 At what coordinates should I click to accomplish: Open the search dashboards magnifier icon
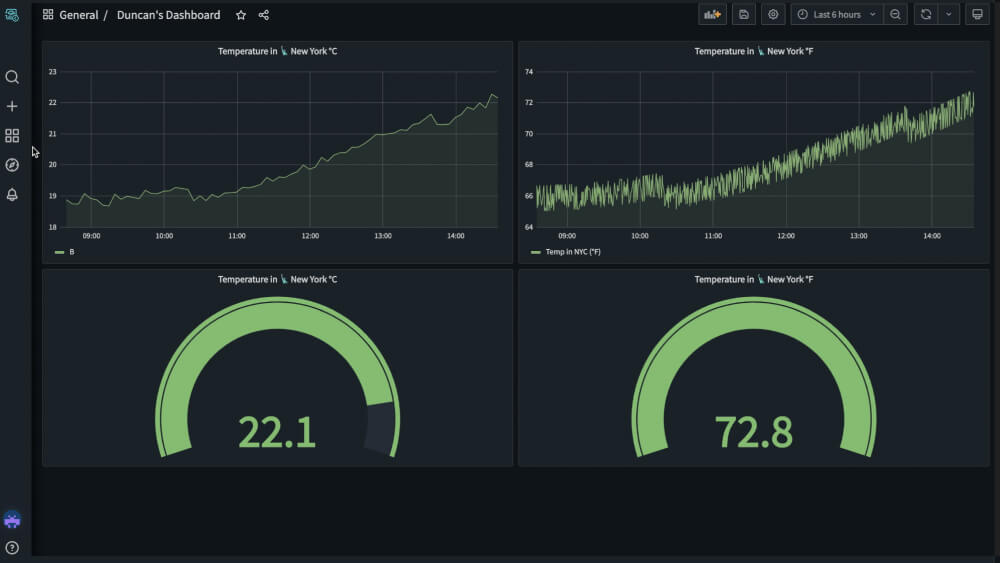click(x=12, y=77)
